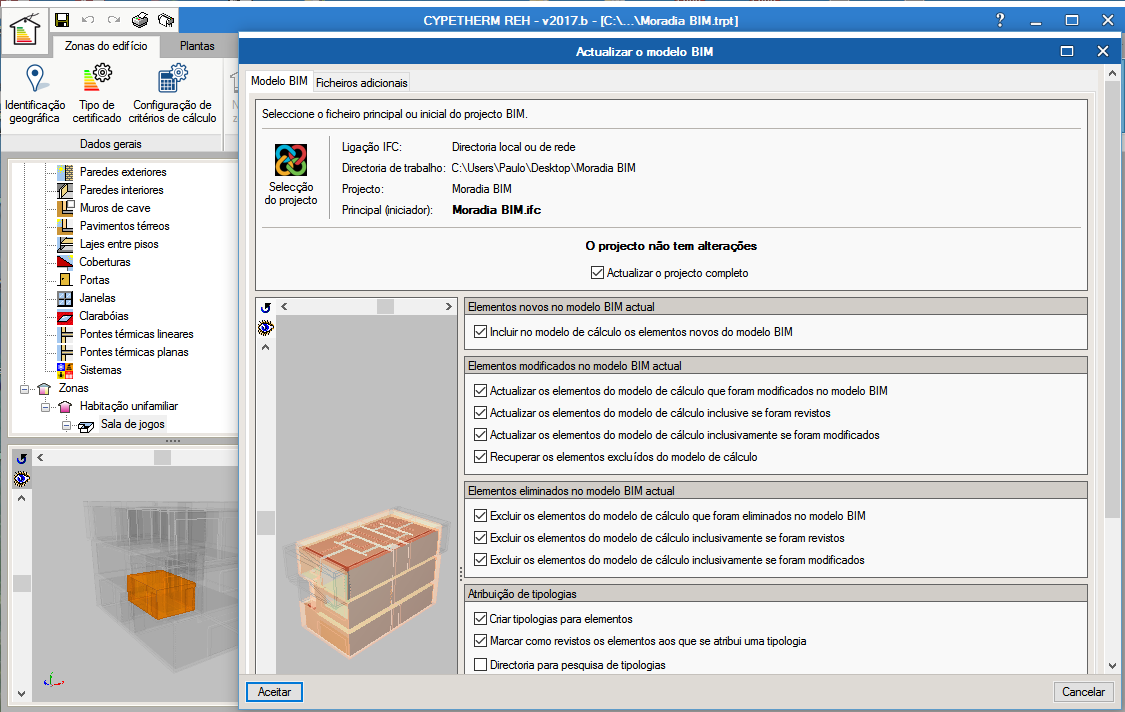The width and height of the screenshot is (1125, 712).
Task: Click the Coberturas icon
Action: (65, 261)
